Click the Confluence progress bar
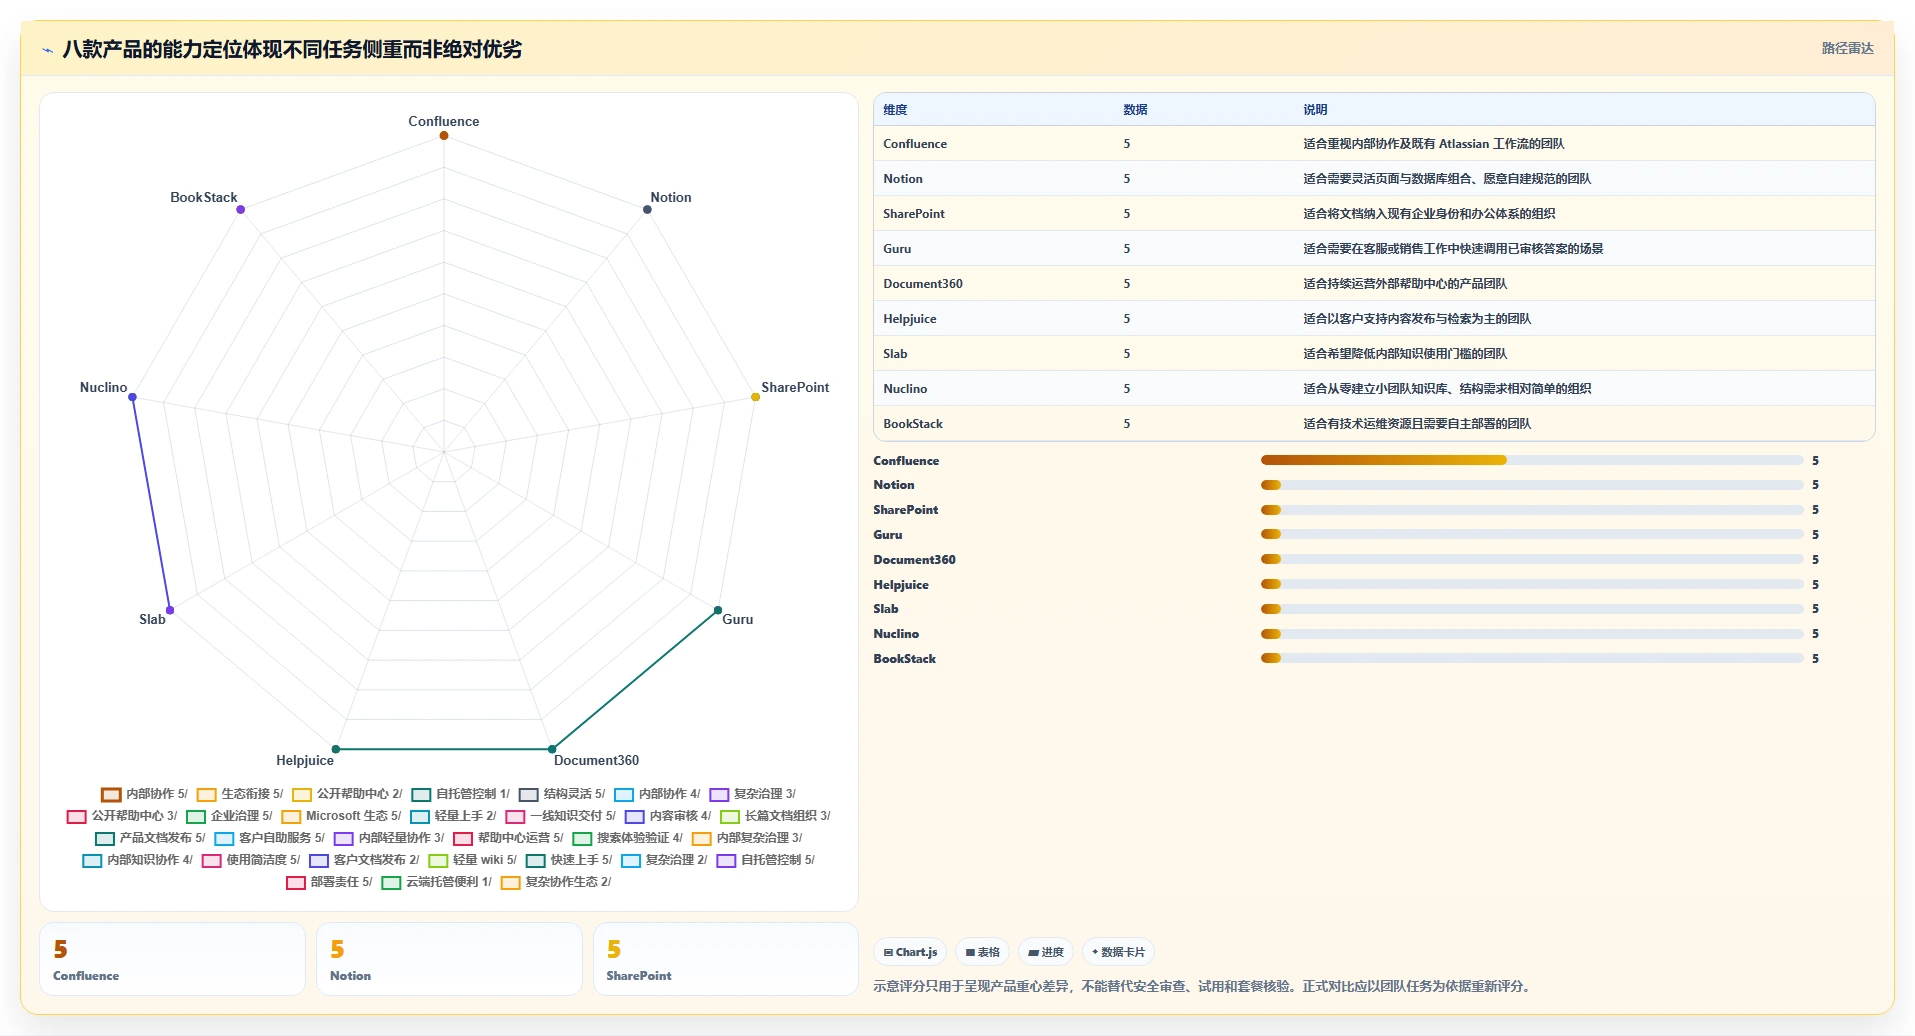The width and height of the screenshot is (1915, 1036). click(x=1532, y=460)
